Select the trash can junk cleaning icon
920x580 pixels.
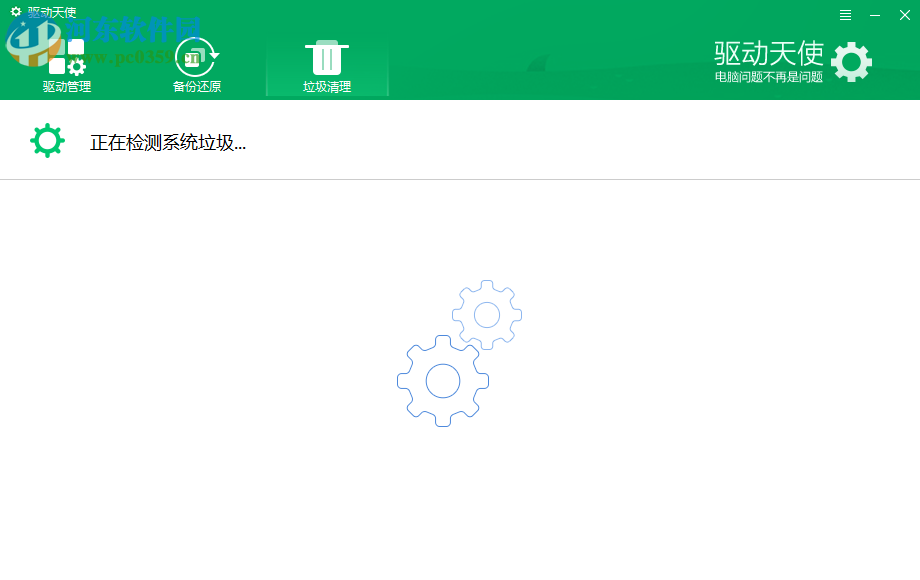click(x=327, y=57)
